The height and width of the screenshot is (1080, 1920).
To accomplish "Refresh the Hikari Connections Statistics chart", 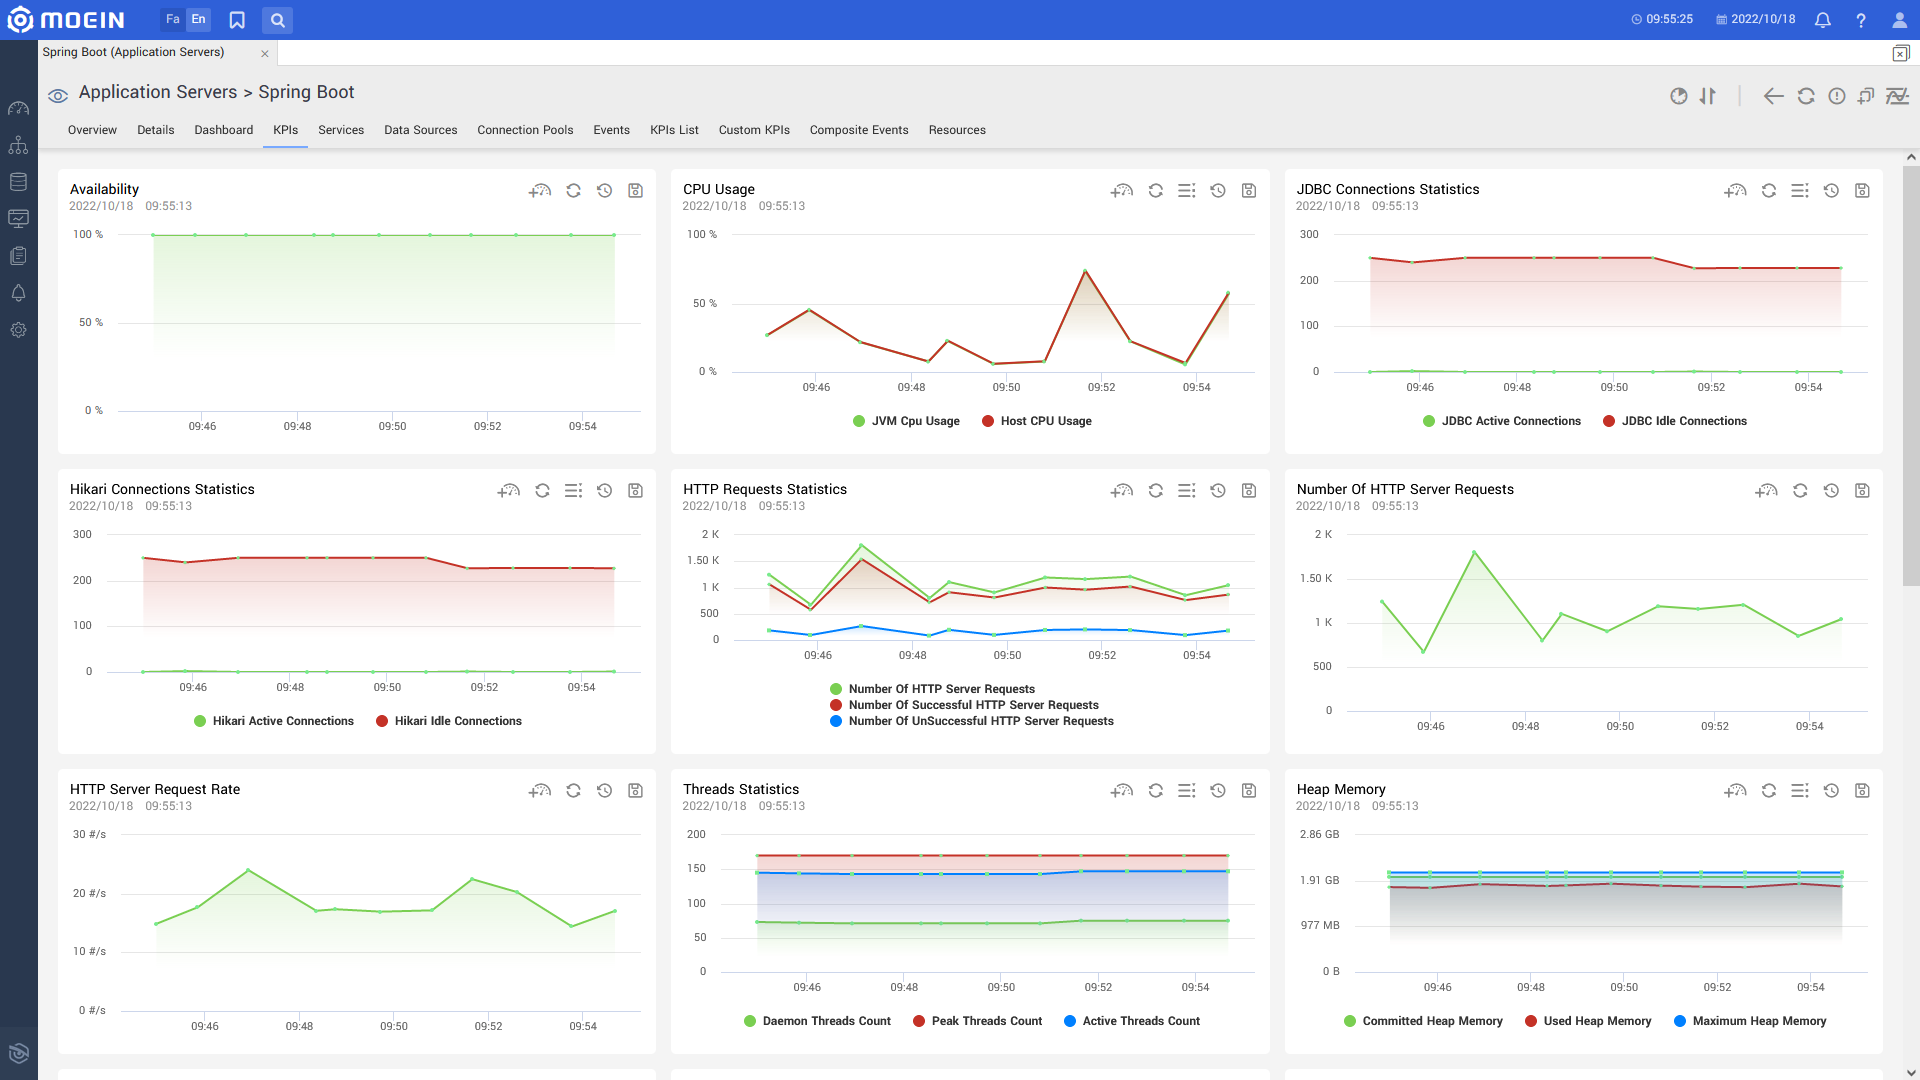I will pos(542,490).
